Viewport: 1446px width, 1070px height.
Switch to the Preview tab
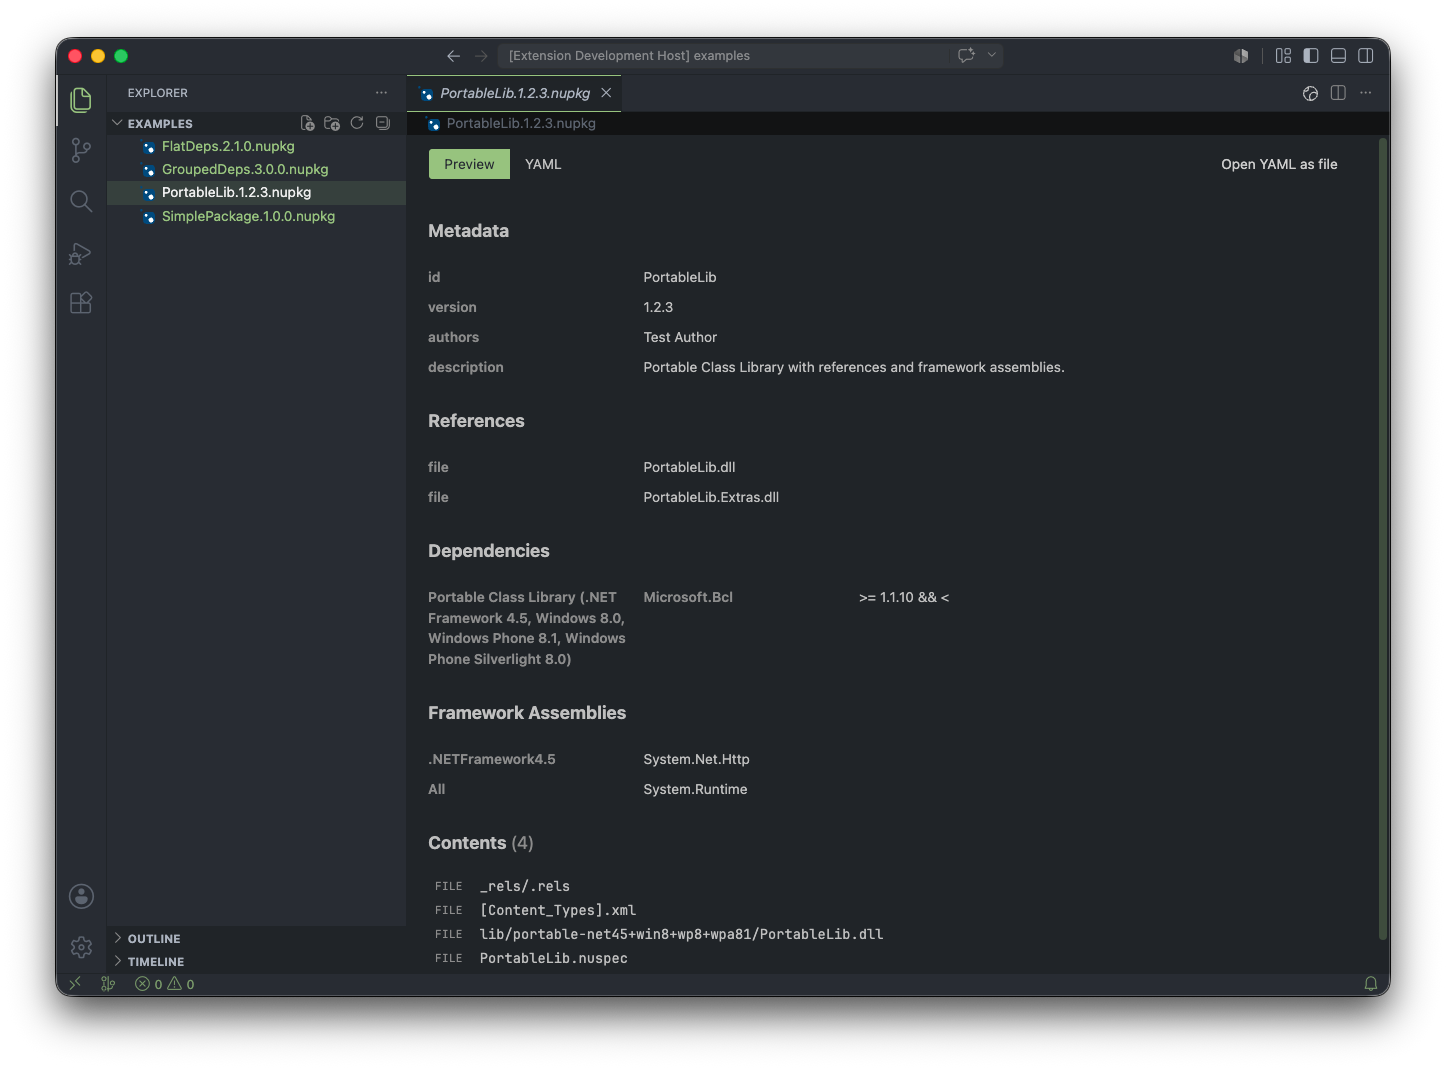pyautogui.click(x=469, y=164)
